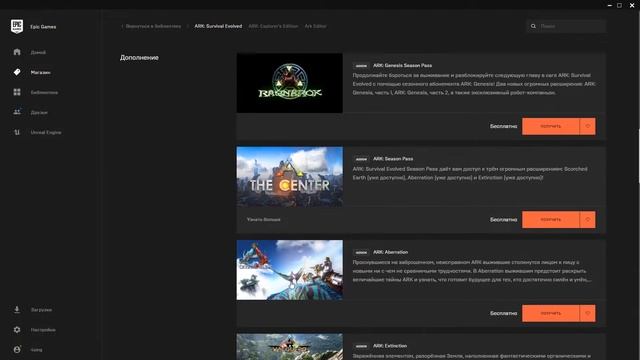
Task: Go back to library breadcrumb link
Action: click(151, 26)
